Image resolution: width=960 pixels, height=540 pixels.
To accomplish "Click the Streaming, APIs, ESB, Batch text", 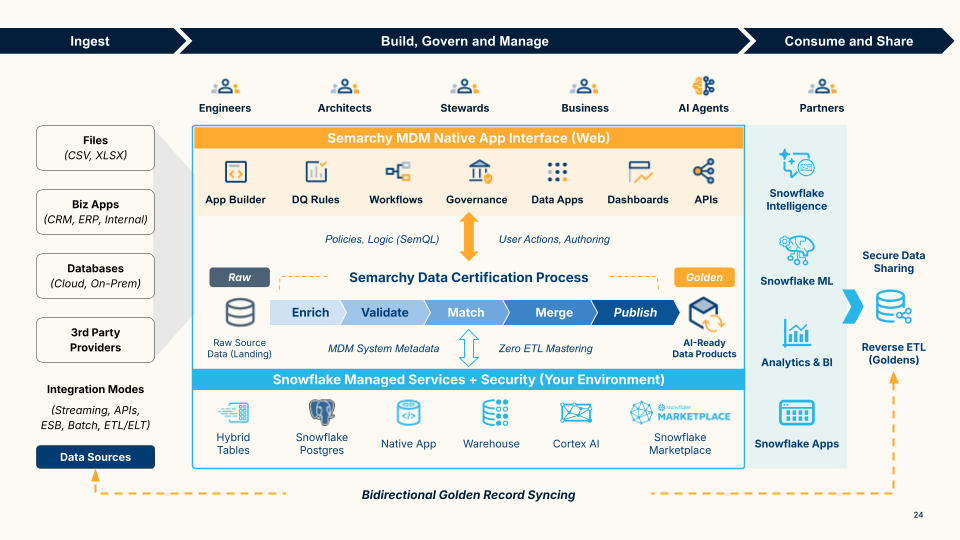I will pyautogui.click(x=96, y=418).
